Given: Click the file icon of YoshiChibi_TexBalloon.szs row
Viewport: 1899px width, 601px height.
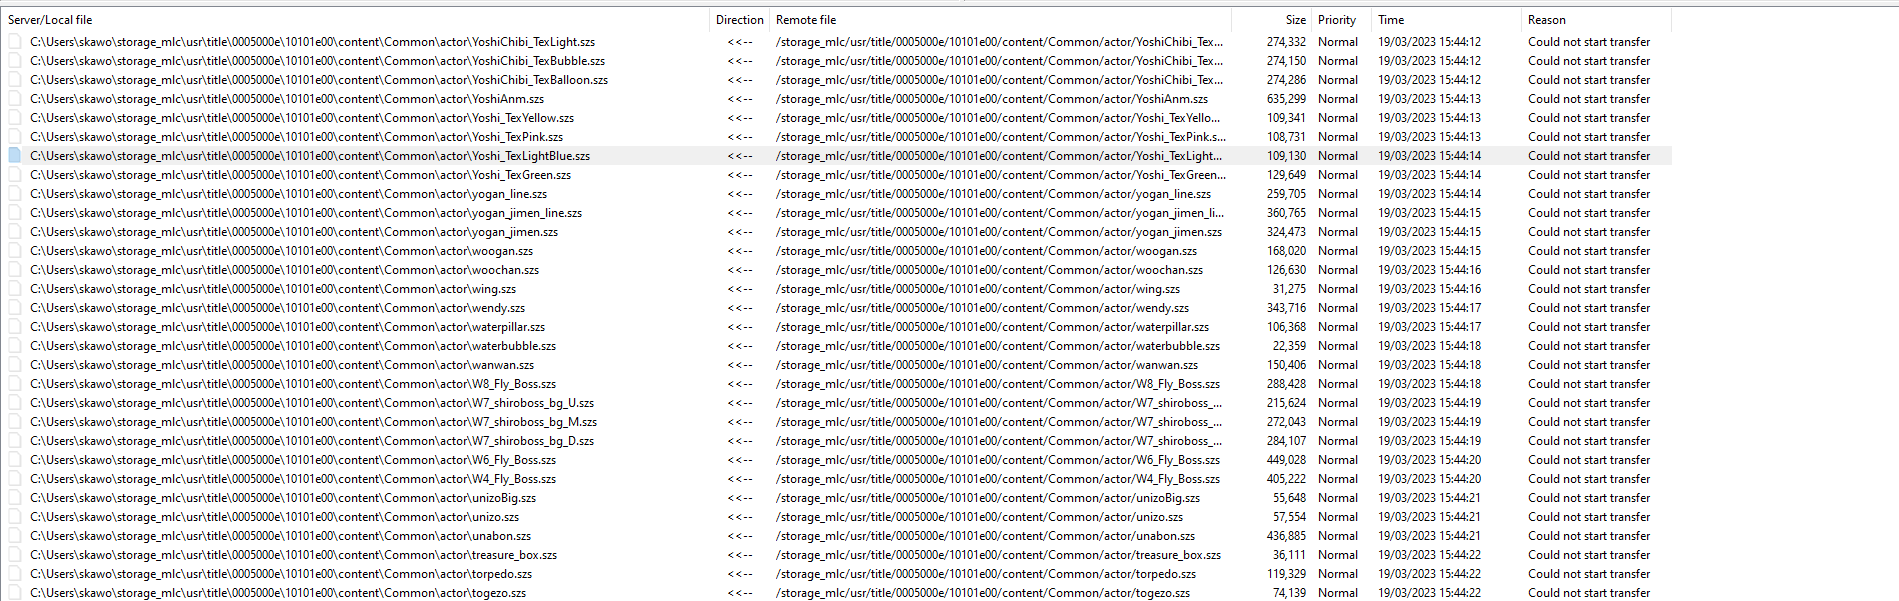Looking at the screenshot, I should tap(15, 80).
